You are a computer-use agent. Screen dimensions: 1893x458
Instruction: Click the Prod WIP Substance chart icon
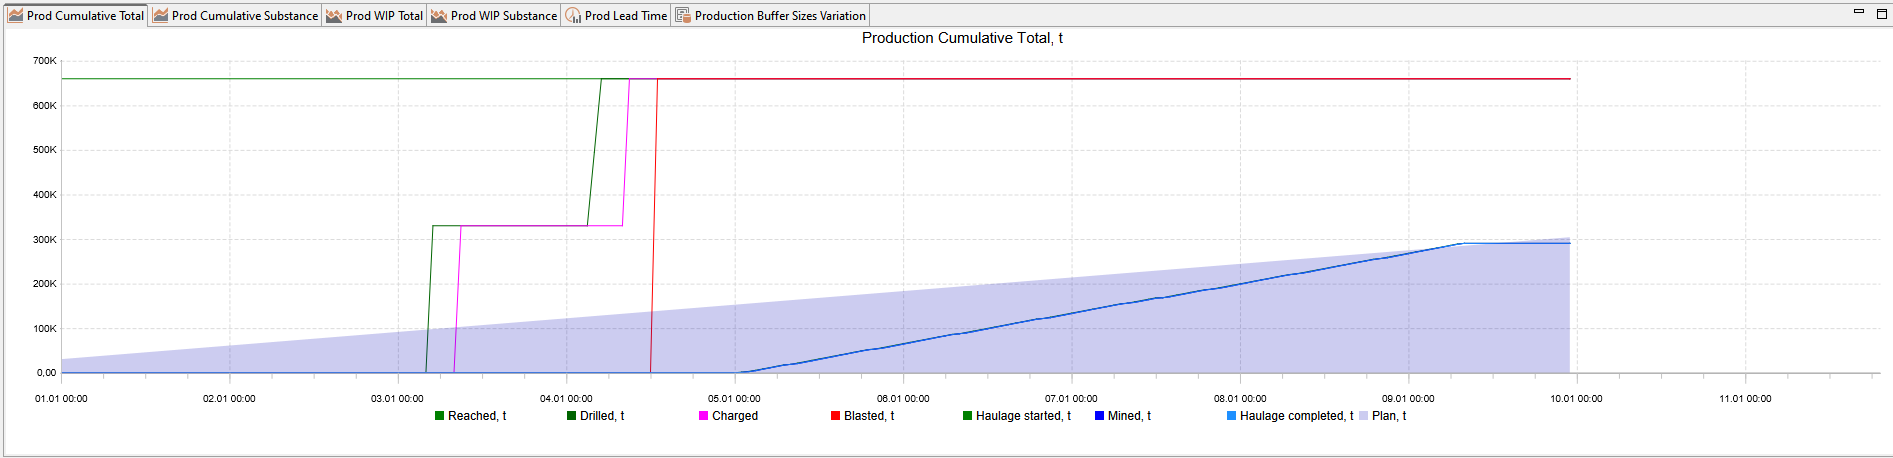[440, 16]
